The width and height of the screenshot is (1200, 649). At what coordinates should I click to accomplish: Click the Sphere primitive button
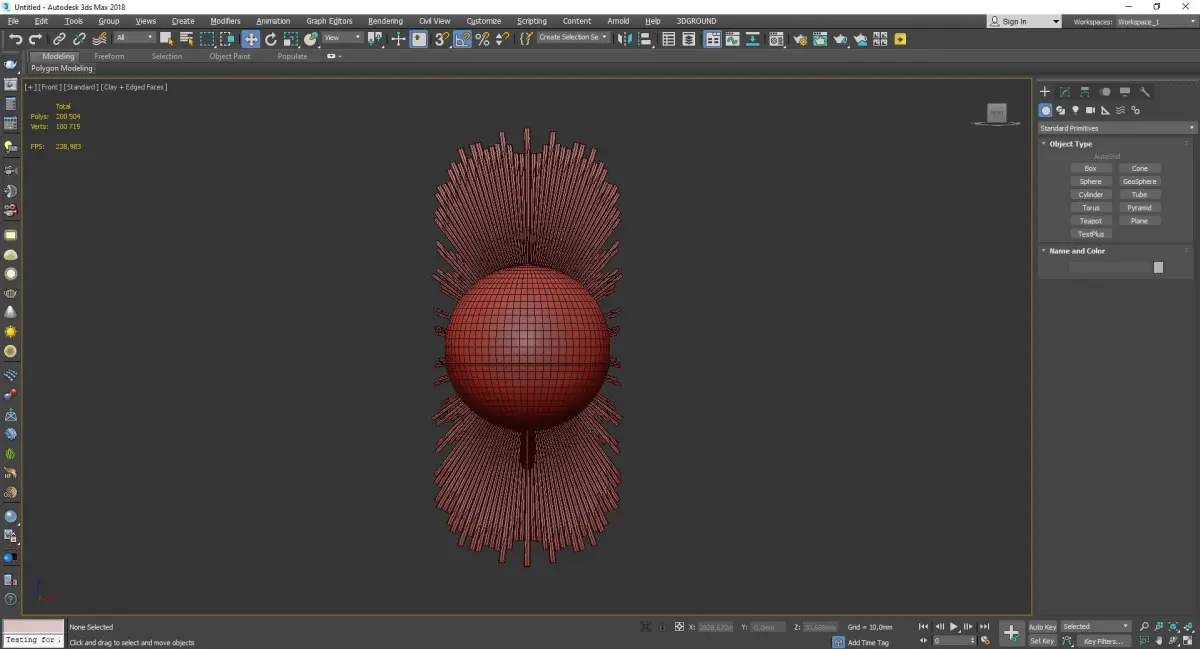(1090, 181)
